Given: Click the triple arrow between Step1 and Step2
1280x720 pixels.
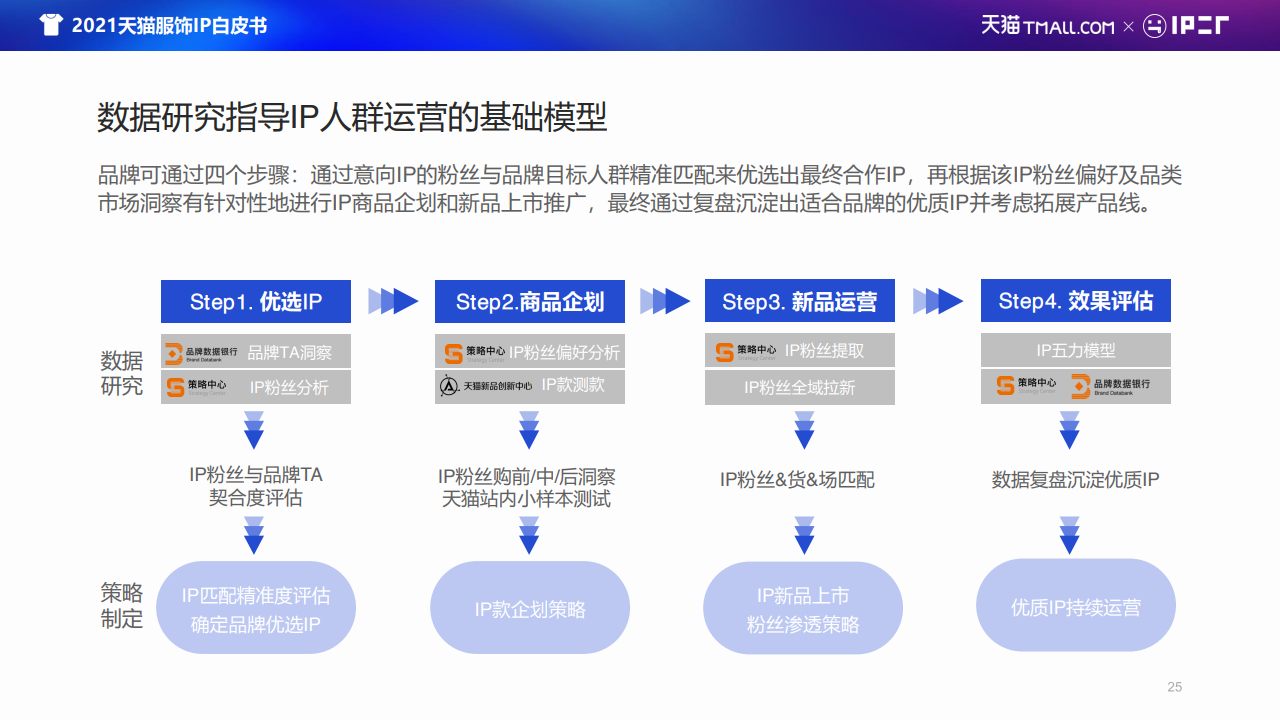Looking at the screenshot, I should point(393,301).
